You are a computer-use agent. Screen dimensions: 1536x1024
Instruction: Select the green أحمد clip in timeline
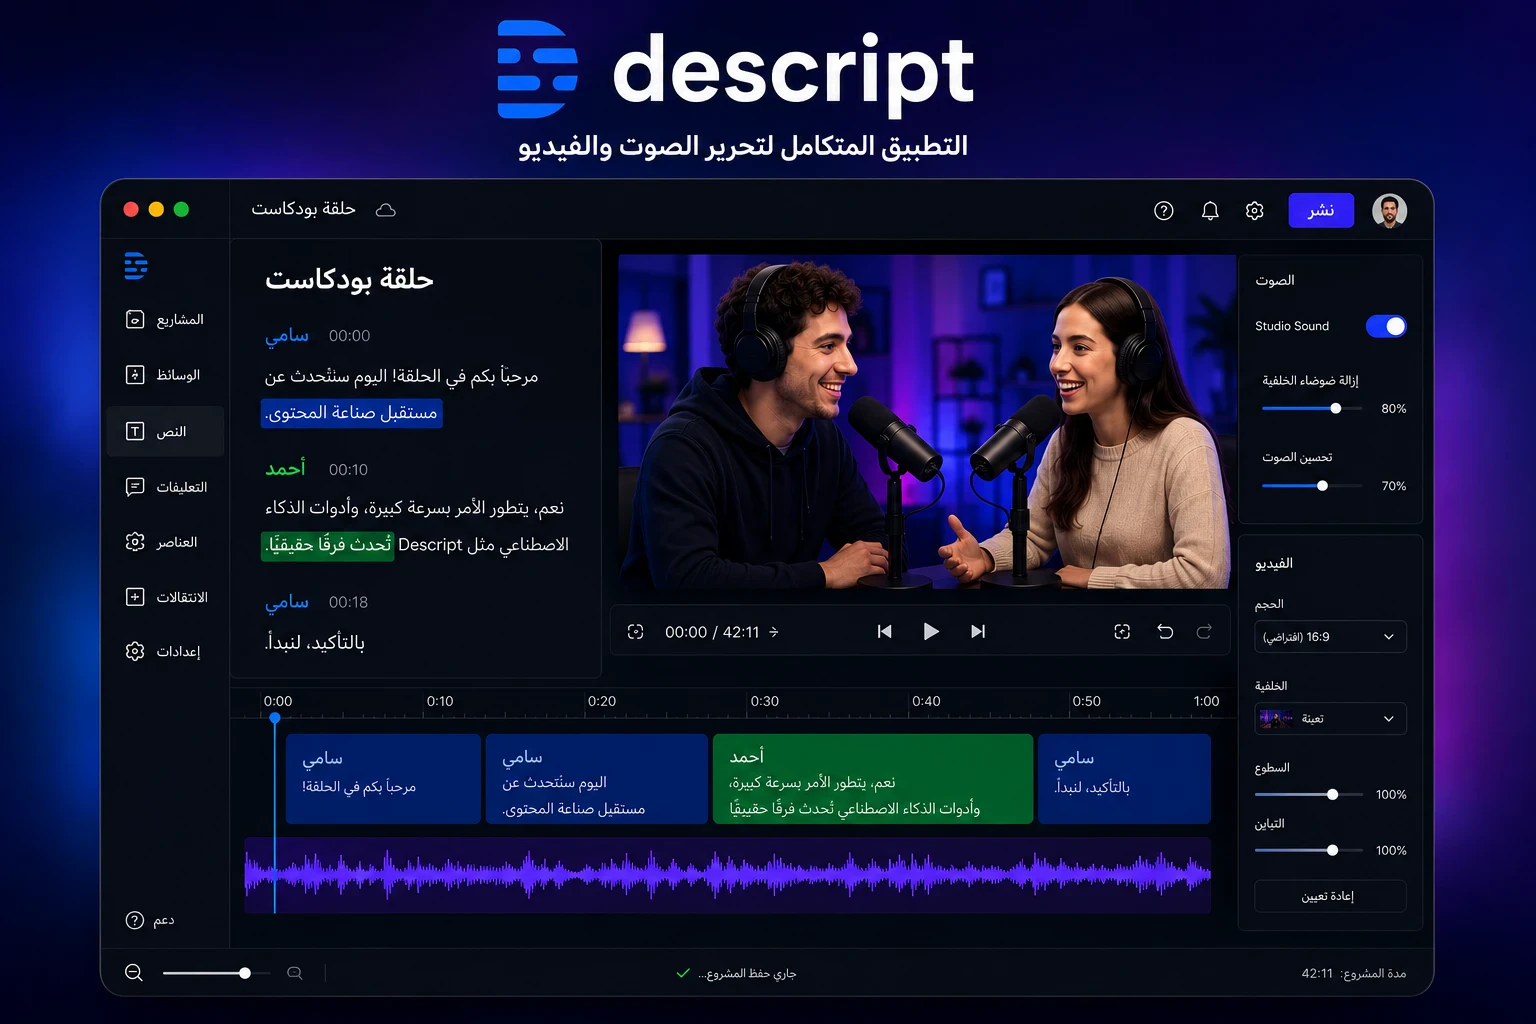click(873, 779)
